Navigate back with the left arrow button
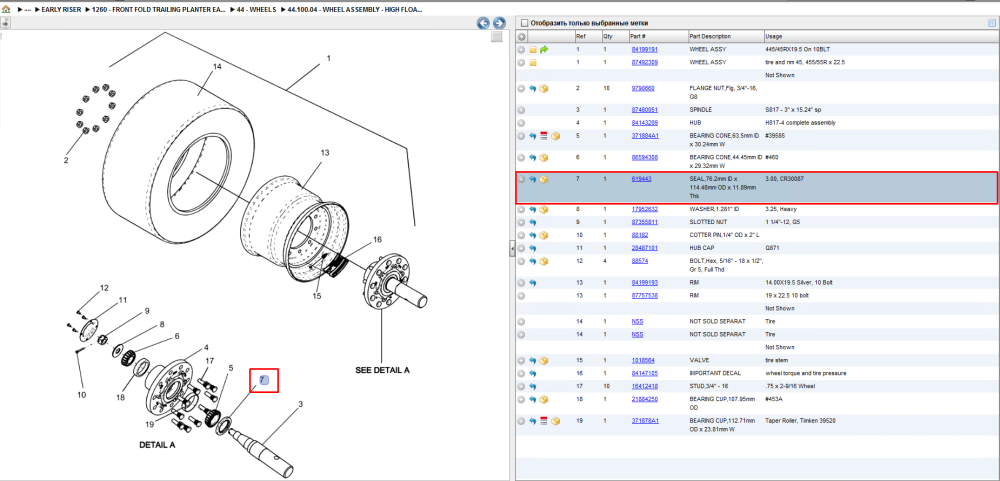The image size is (1000, 481). tap(483, 23)
